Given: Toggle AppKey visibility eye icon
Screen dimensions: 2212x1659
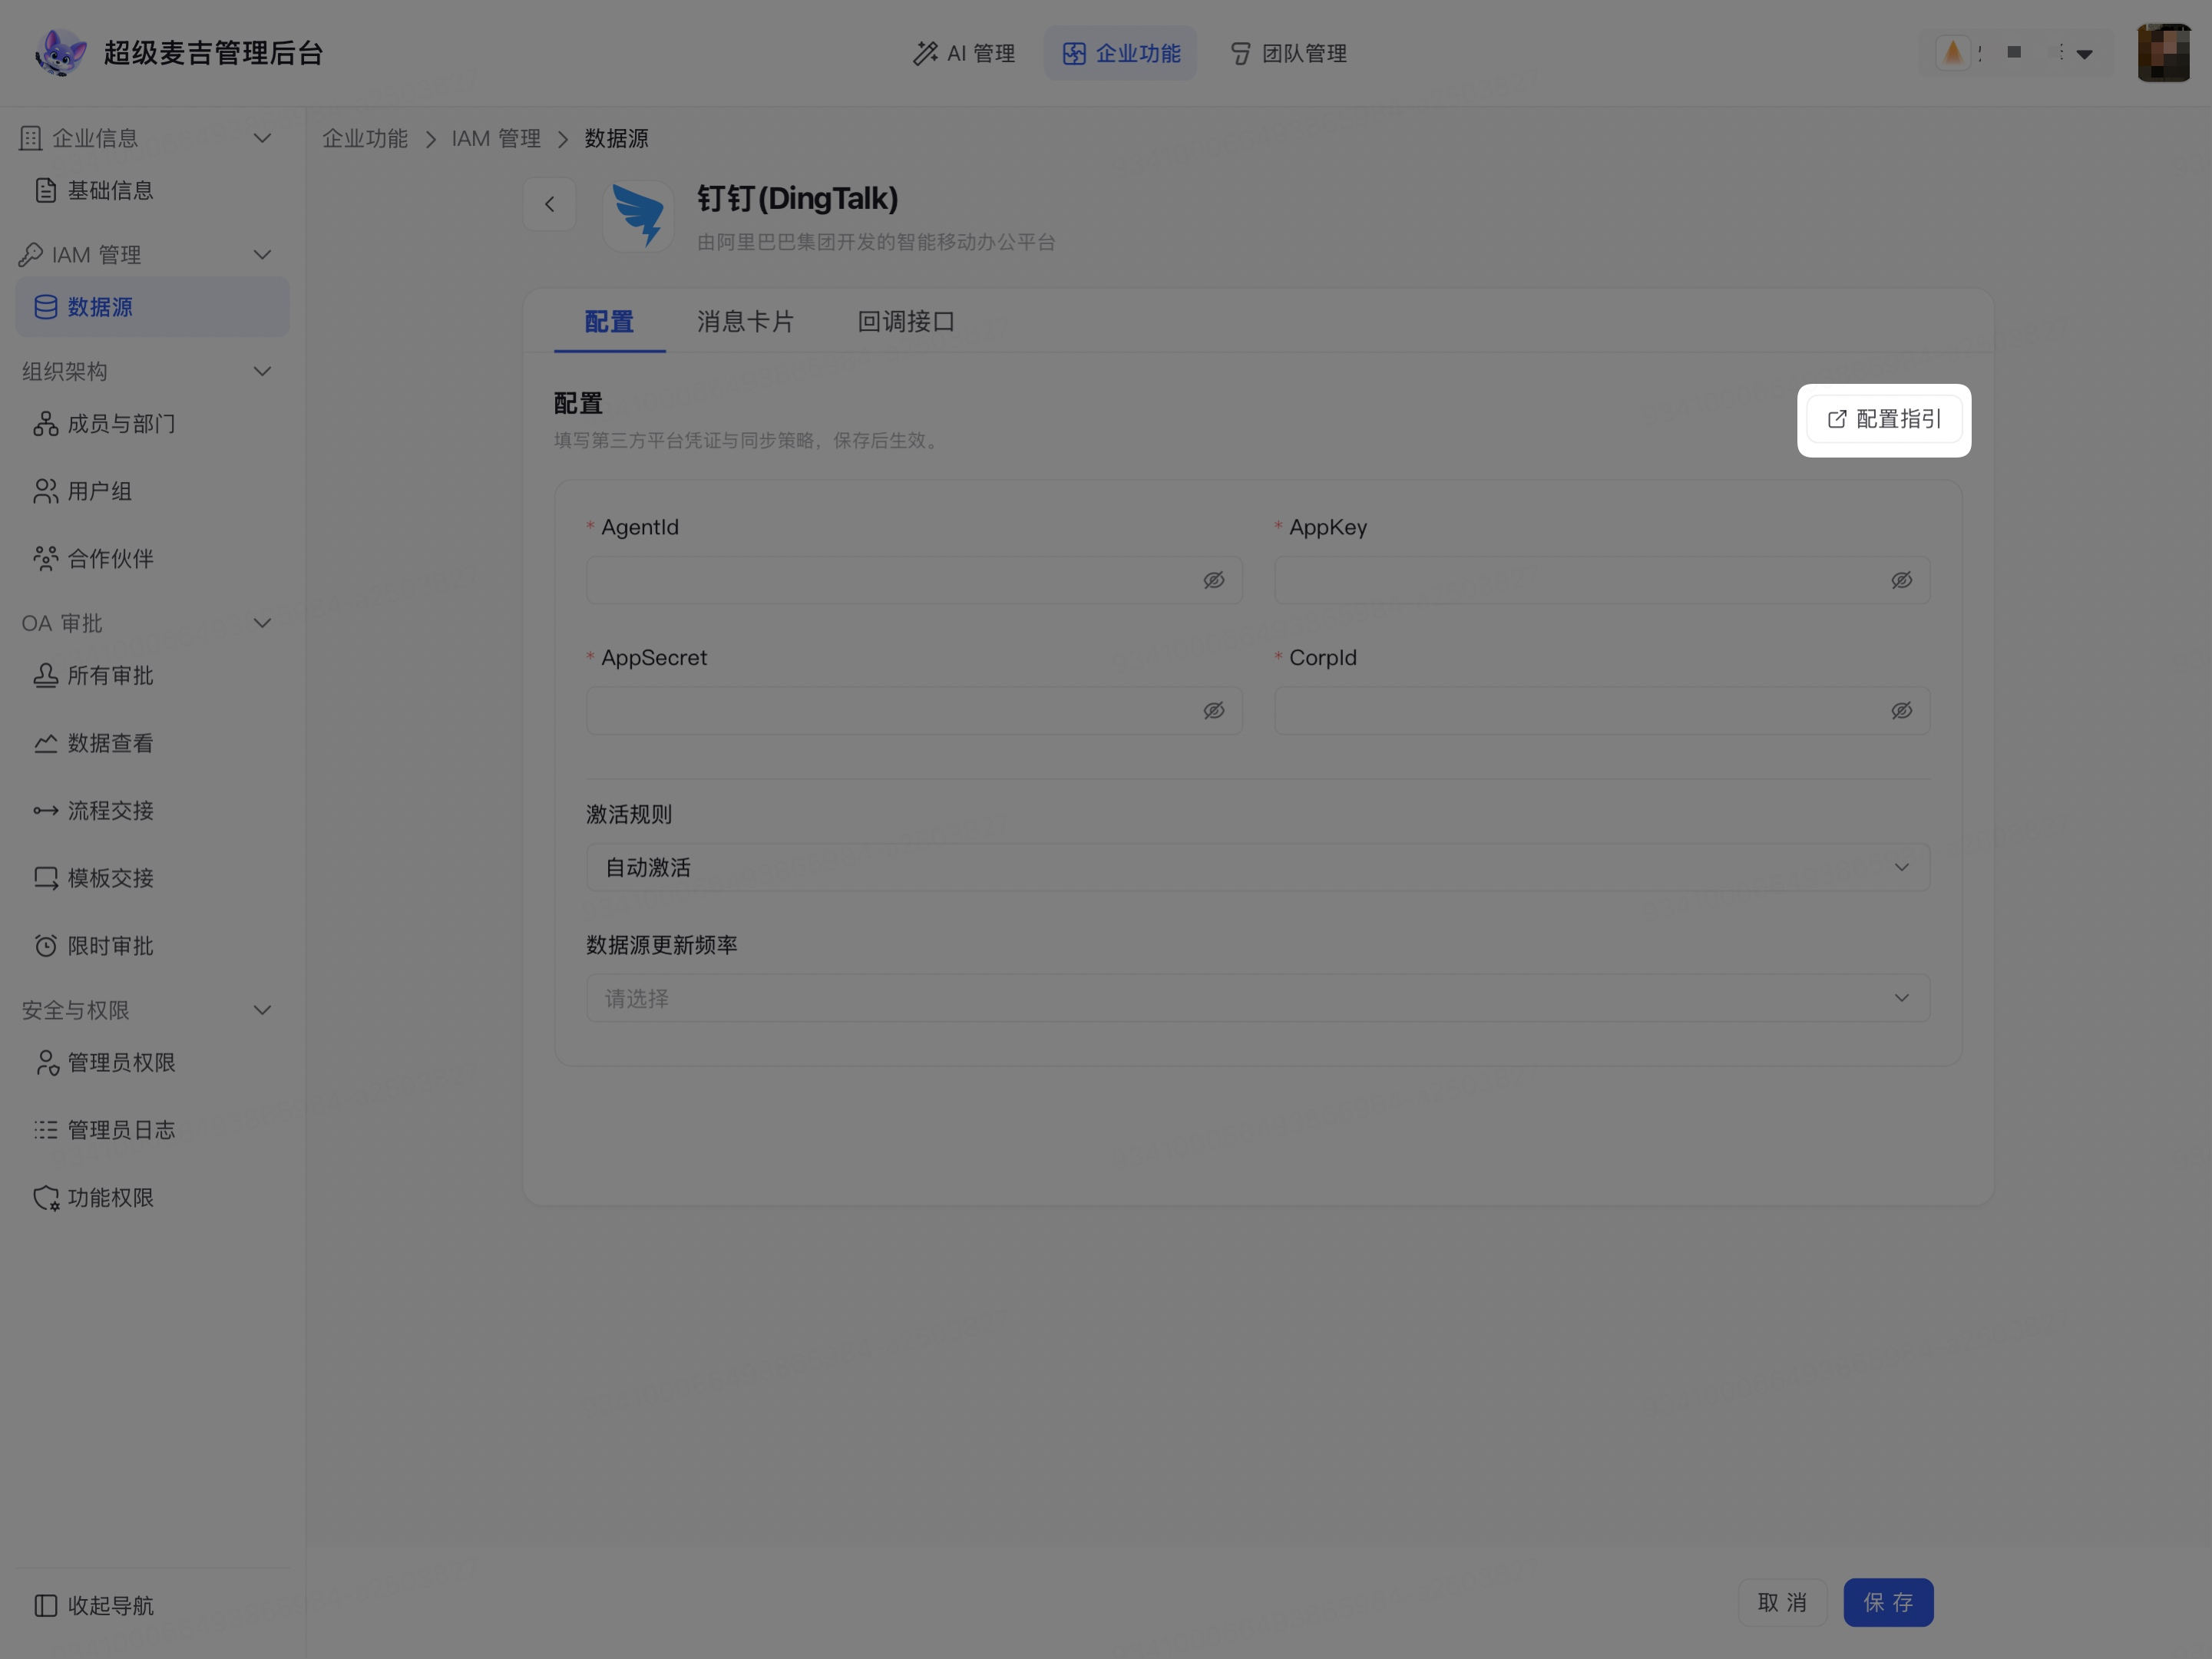Looking at the screenshot, I should pos(1901,580).
